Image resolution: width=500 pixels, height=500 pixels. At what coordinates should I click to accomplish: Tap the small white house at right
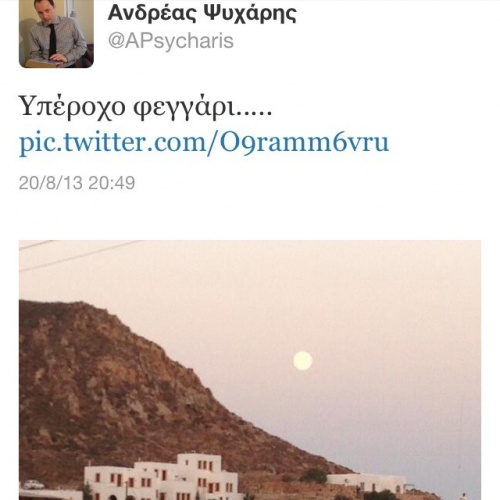click(x=366, y=482)
